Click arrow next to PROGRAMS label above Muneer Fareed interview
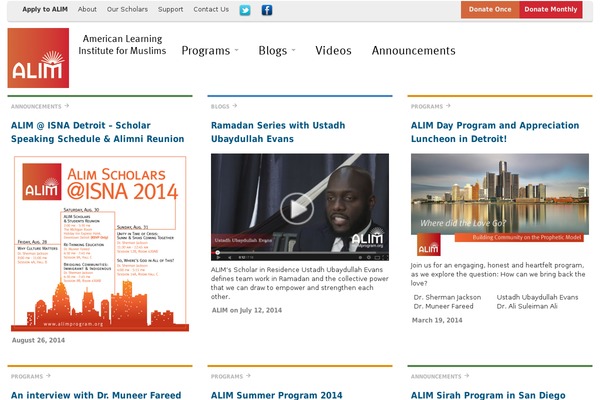This screenshot has width=600, height=400. [48, 376]
